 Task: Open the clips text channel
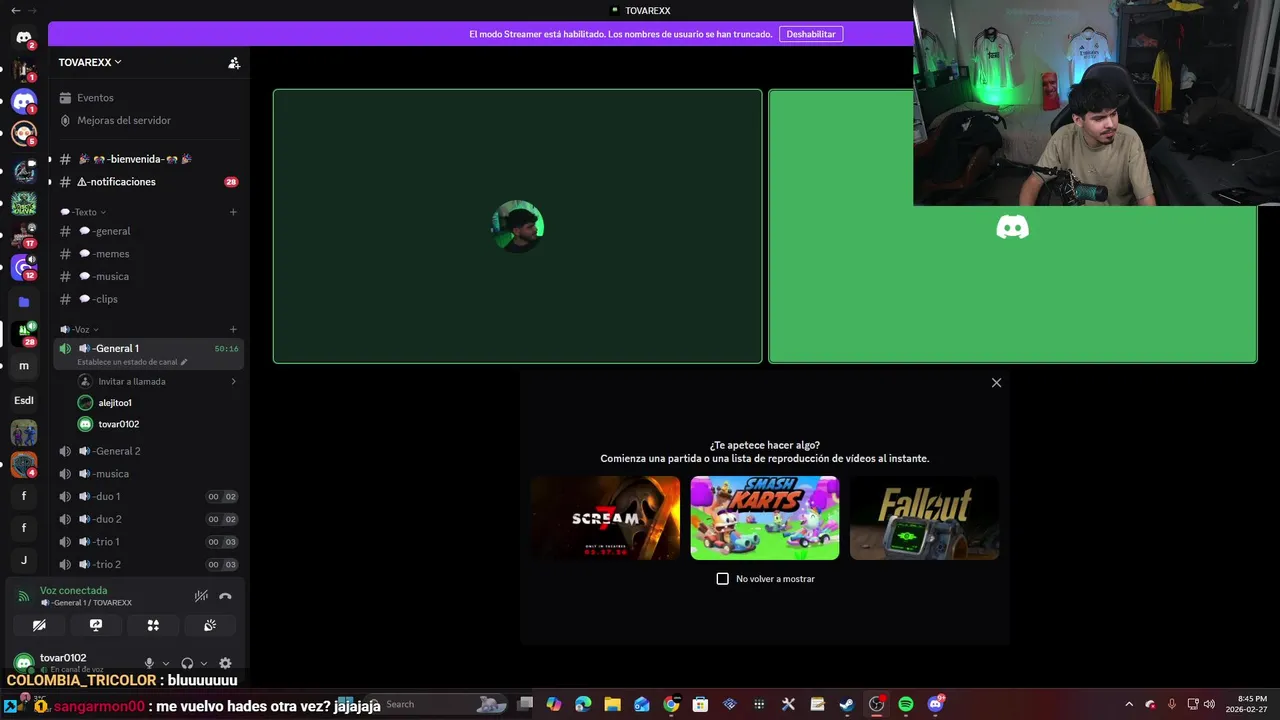click(x=147, y=299)
